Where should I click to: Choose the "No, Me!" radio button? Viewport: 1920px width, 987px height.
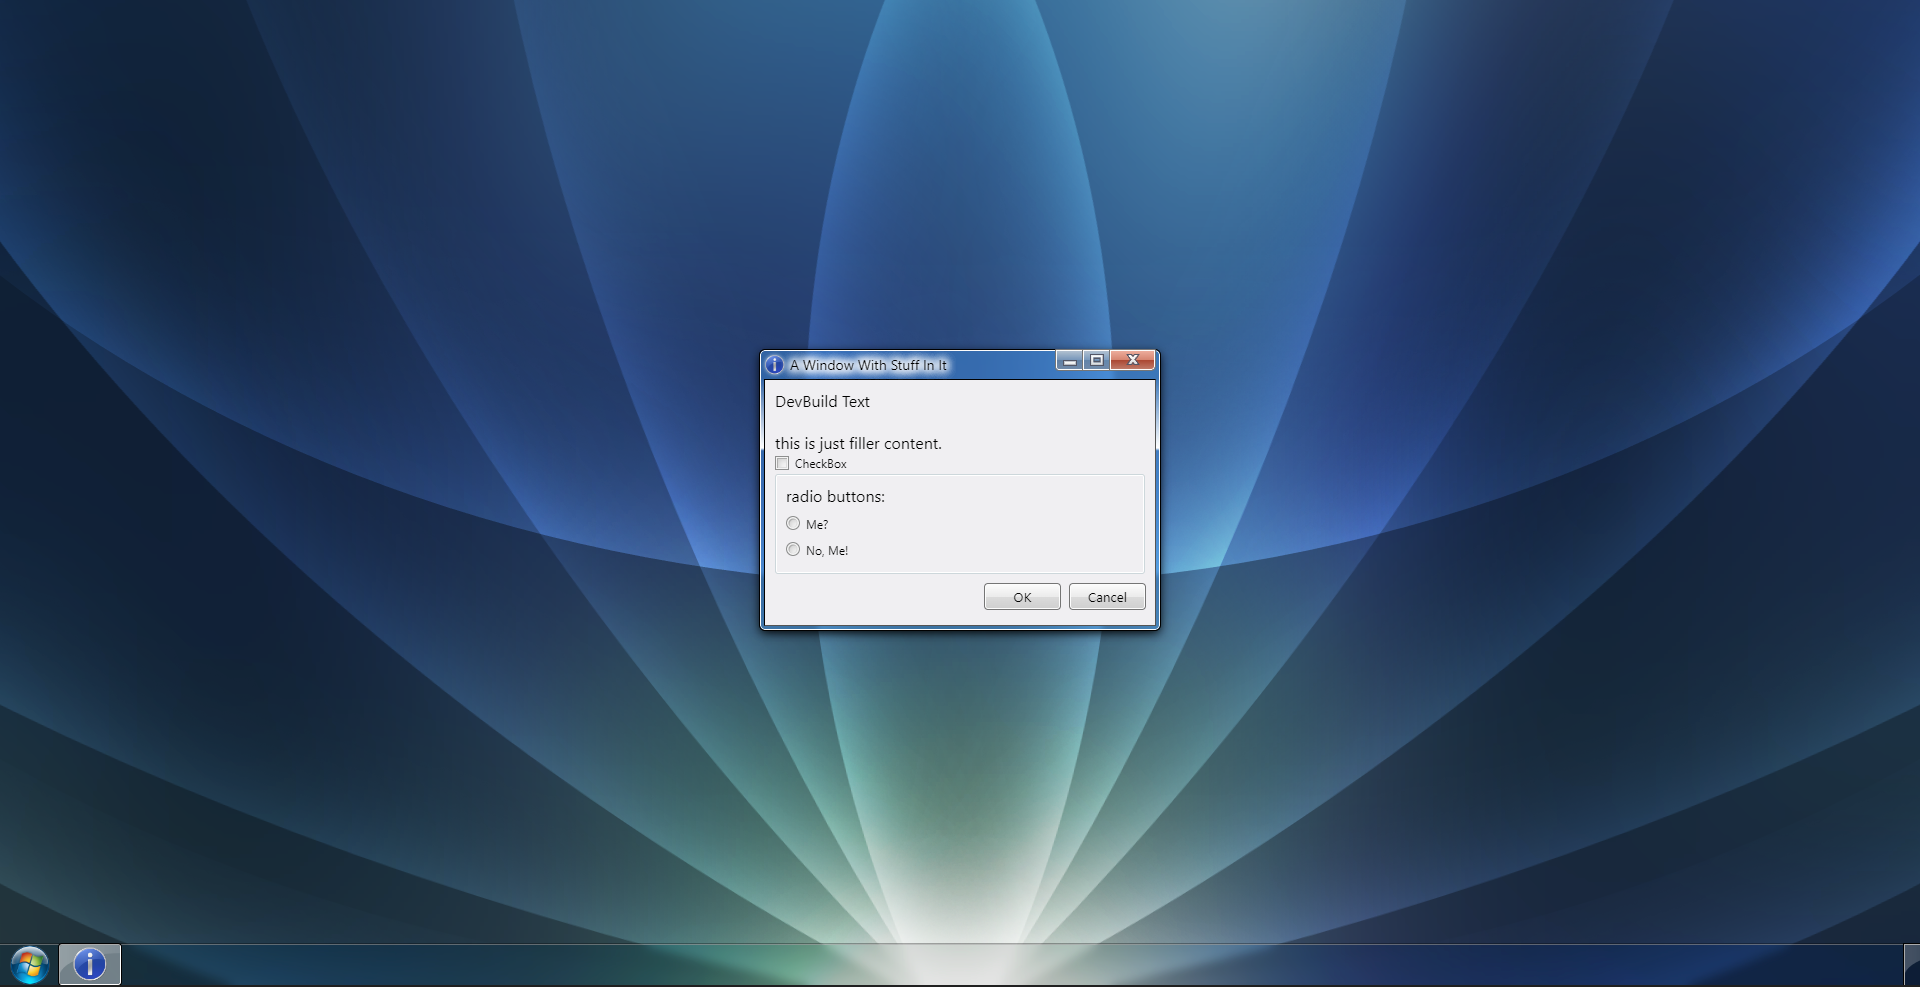(793, 550)
